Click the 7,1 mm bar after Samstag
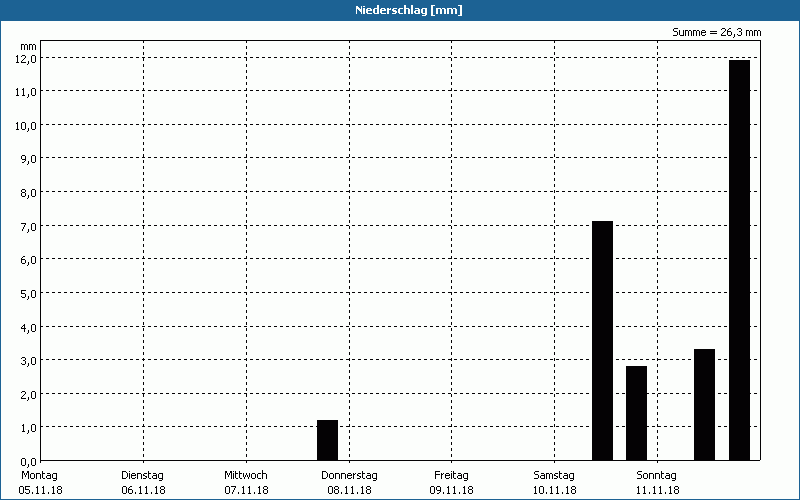This screenshot has height=500, width=800. click(603, 341)
